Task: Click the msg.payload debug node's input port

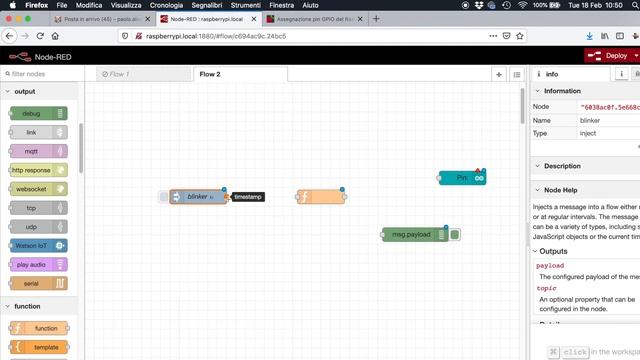Action: tap(382, 235)
